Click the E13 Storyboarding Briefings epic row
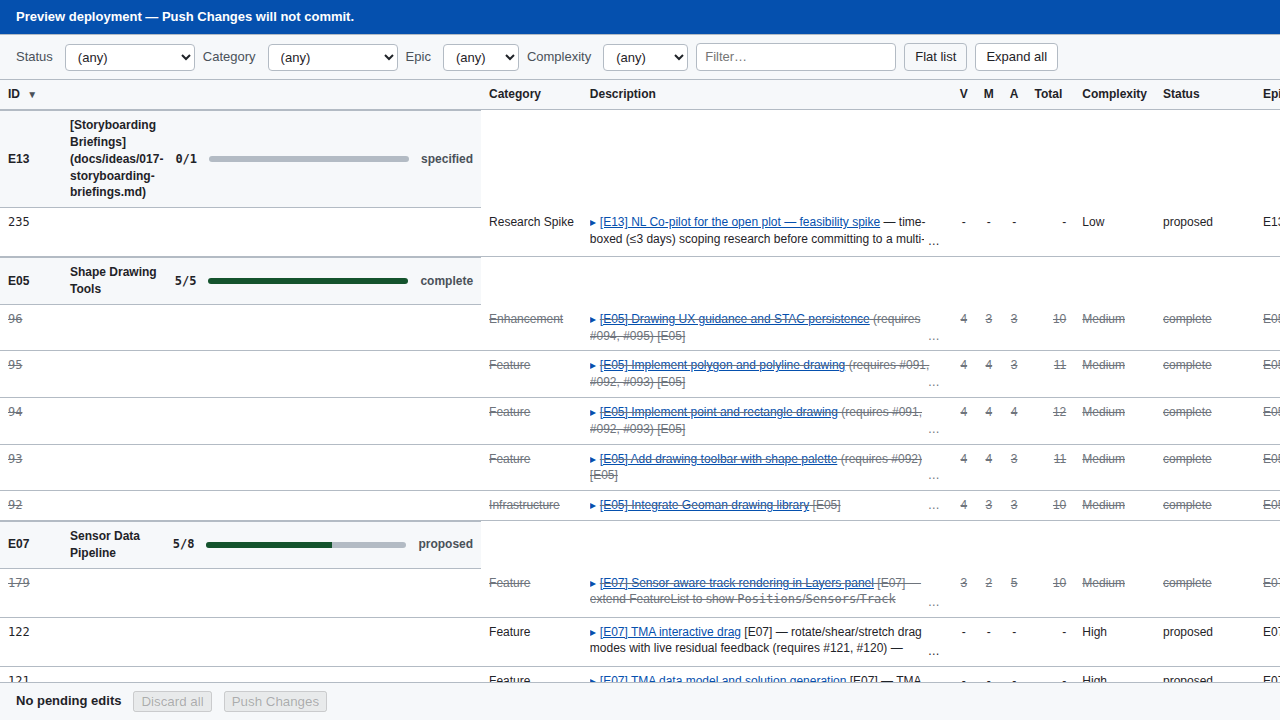1280x720 pixels. (x=240, y=159)
